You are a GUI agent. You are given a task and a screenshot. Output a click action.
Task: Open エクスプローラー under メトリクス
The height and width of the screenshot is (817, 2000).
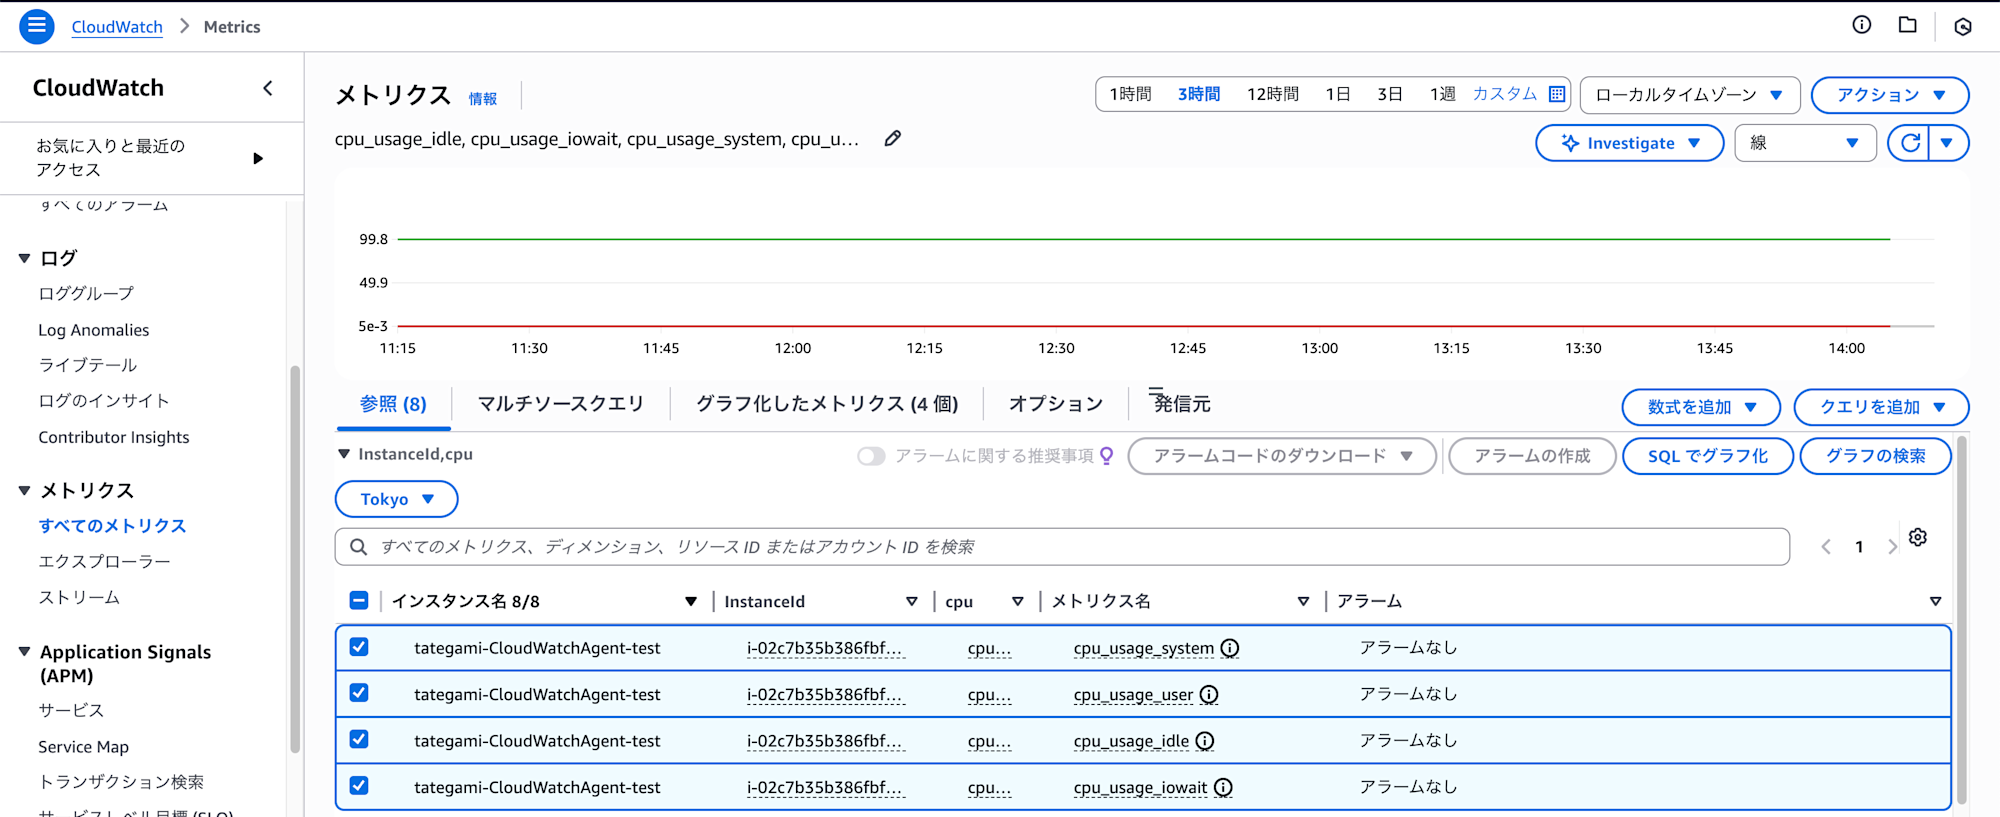coord(104,562)
